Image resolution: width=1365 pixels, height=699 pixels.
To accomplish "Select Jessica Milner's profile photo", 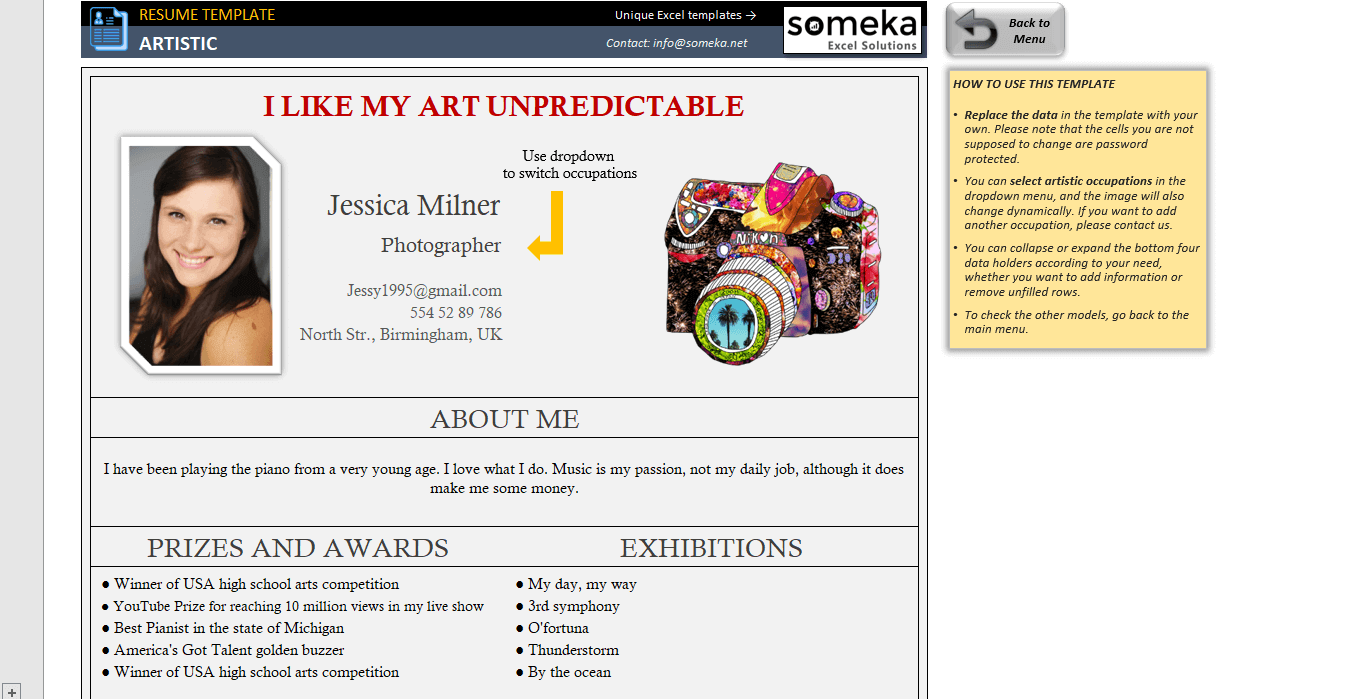I will [x=200, y=255].
